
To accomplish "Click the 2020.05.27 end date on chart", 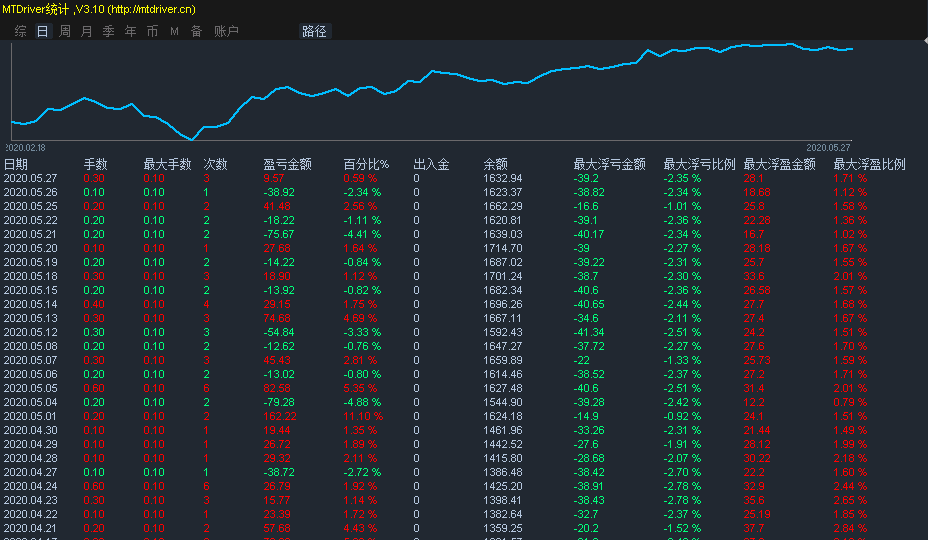I will coord(828,147).
